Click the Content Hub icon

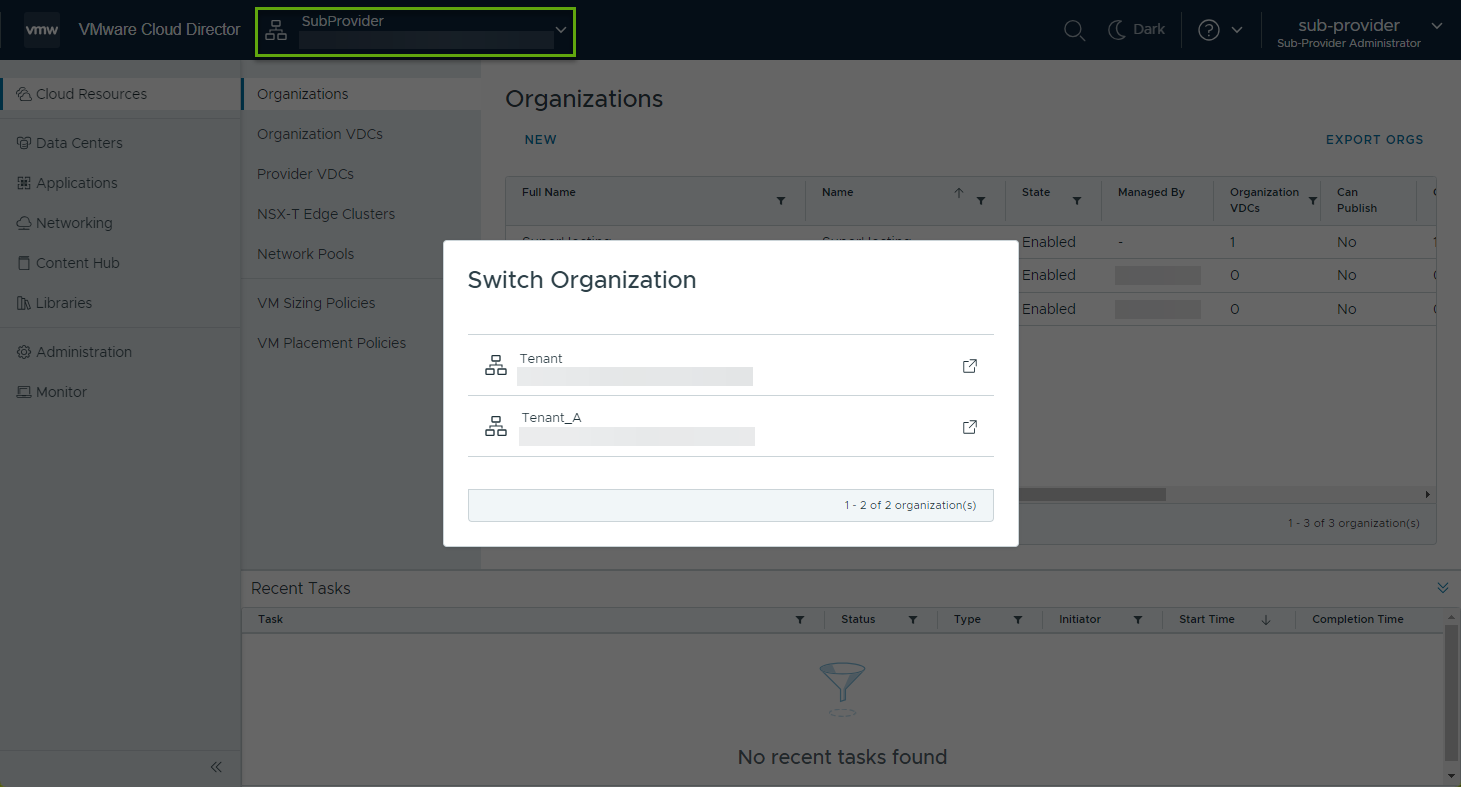click(x=24, y=263)
